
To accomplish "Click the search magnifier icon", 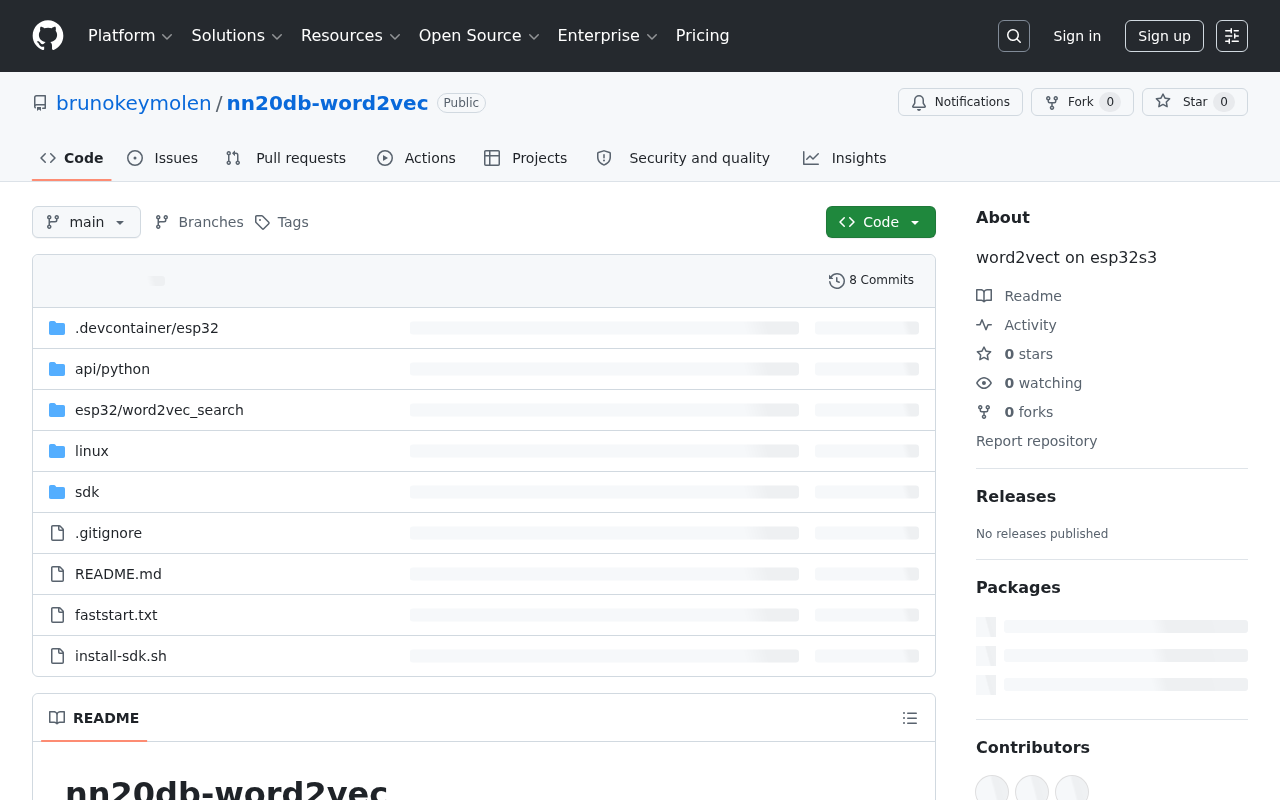I will click(1014, 36).
